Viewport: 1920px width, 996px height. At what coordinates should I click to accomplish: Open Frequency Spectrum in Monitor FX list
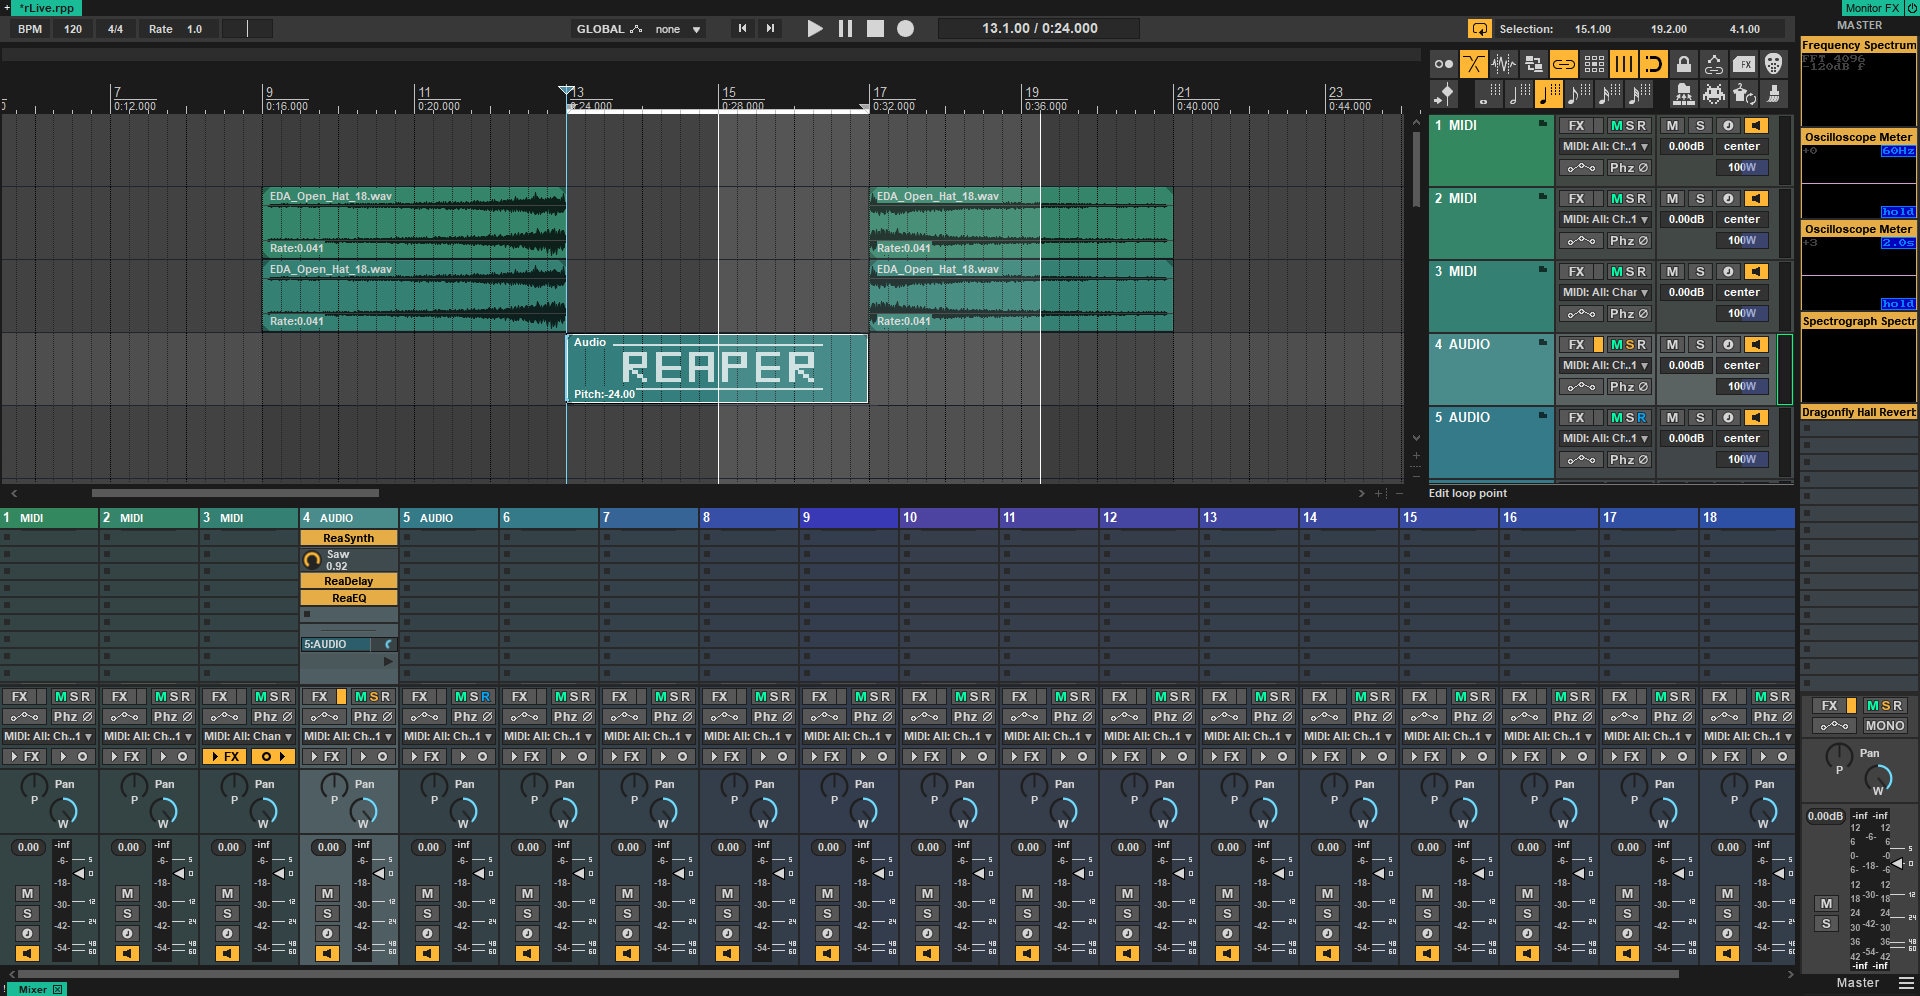pos(1859,45)
